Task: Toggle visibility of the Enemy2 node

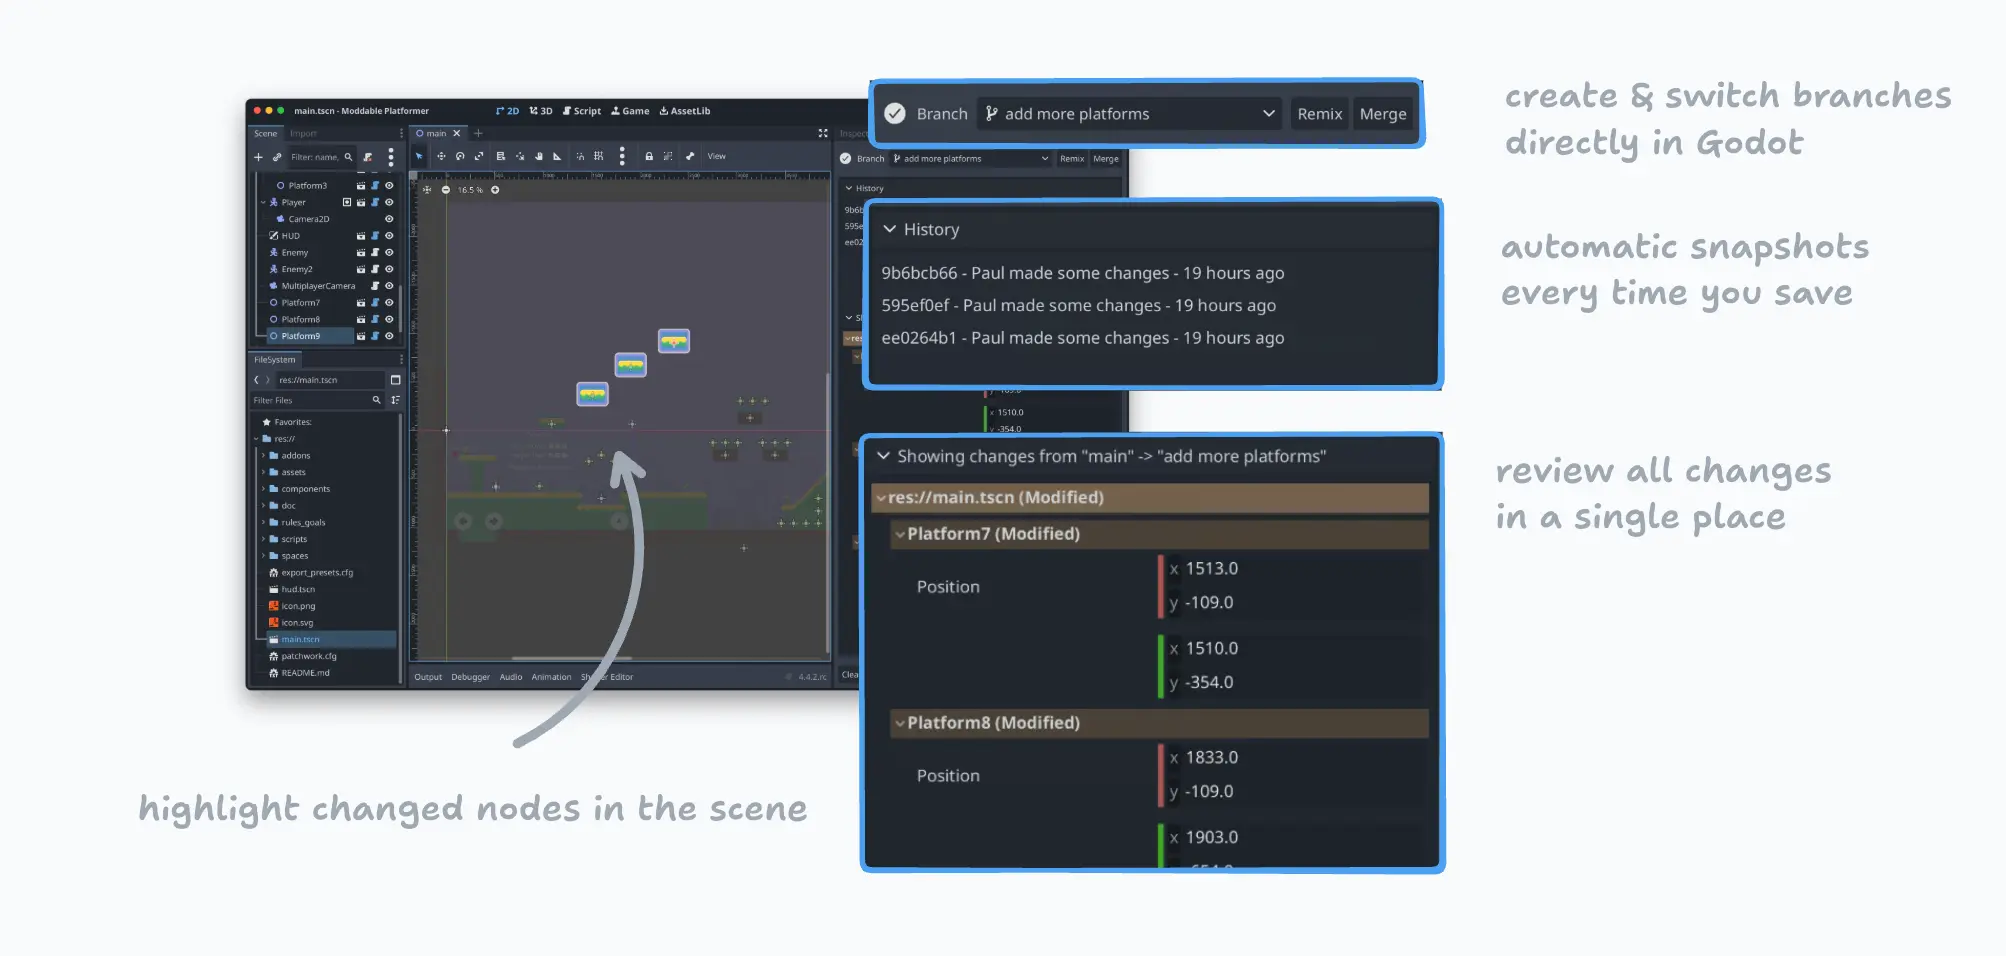Action: pos(389,269)
